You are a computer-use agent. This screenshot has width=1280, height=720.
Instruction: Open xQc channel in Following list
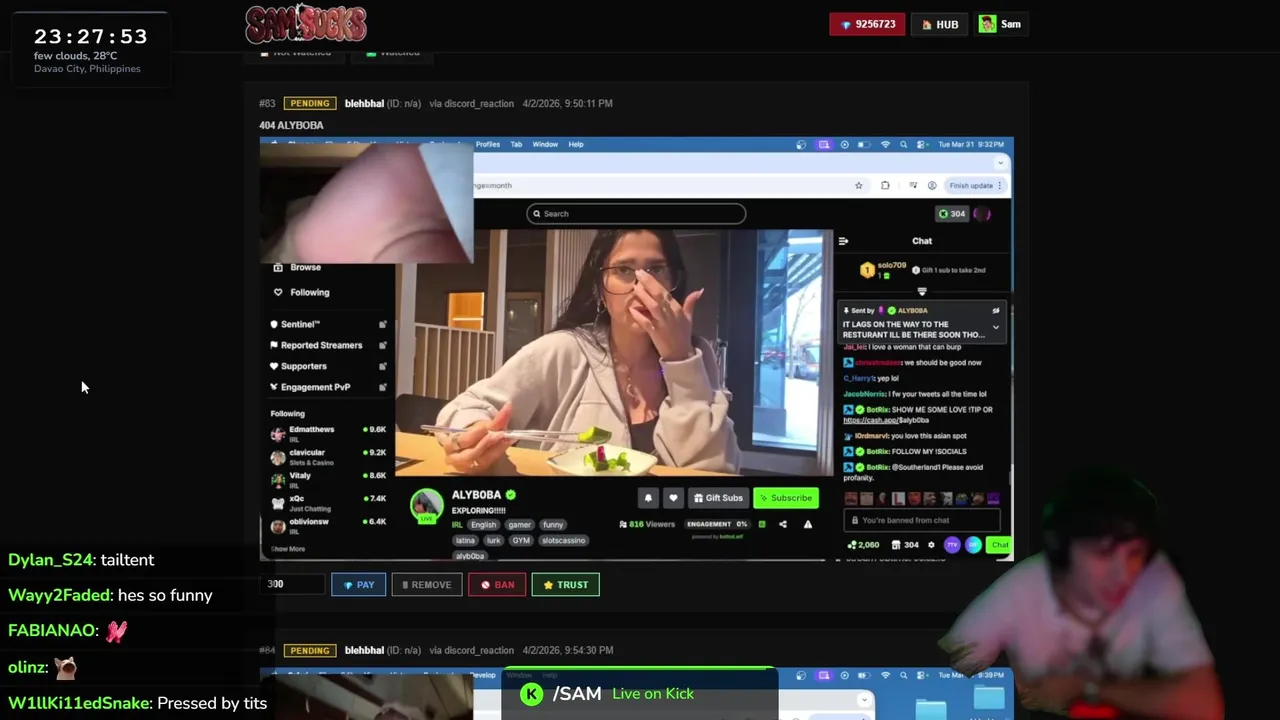[x=328, y=502]
